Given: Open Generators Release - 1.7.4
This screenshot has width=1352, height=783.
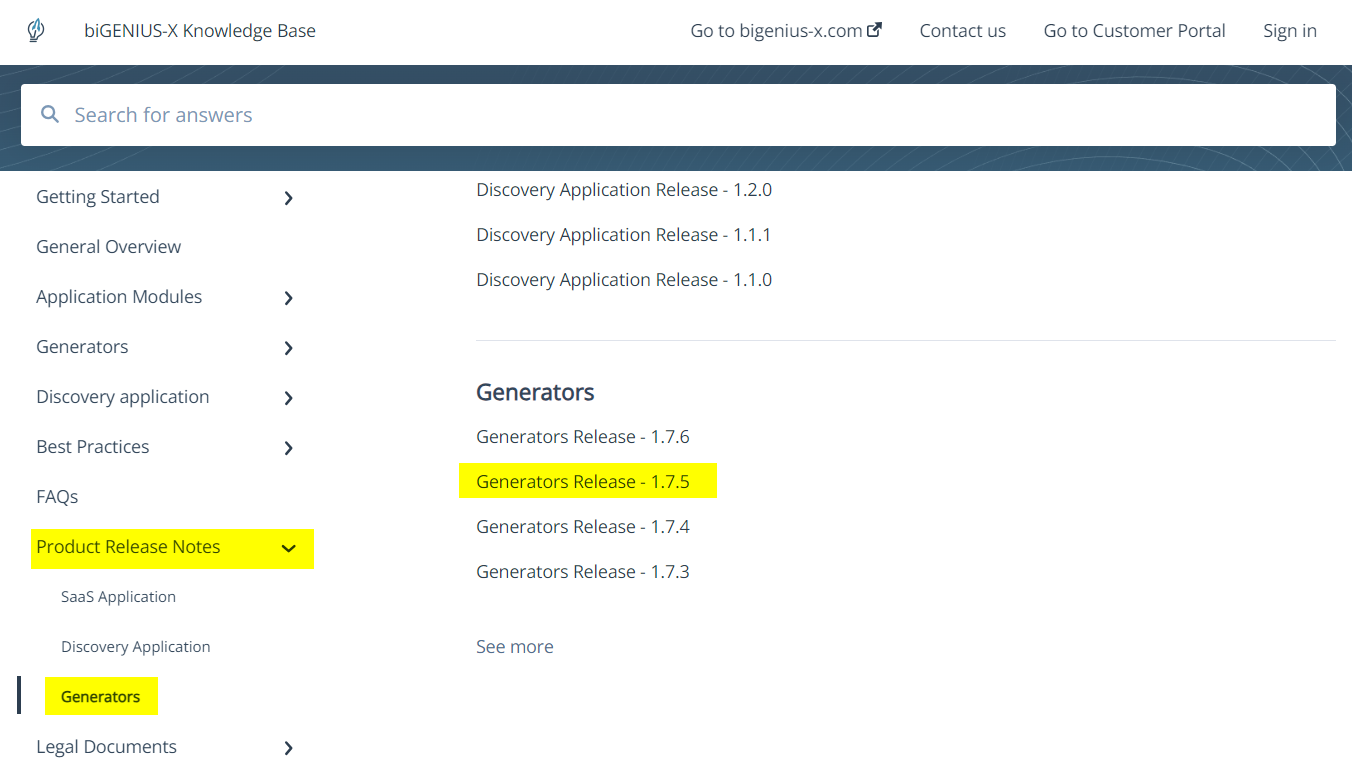Looking at the screenshot, I should pyautogui.click(x=583, y=527).
